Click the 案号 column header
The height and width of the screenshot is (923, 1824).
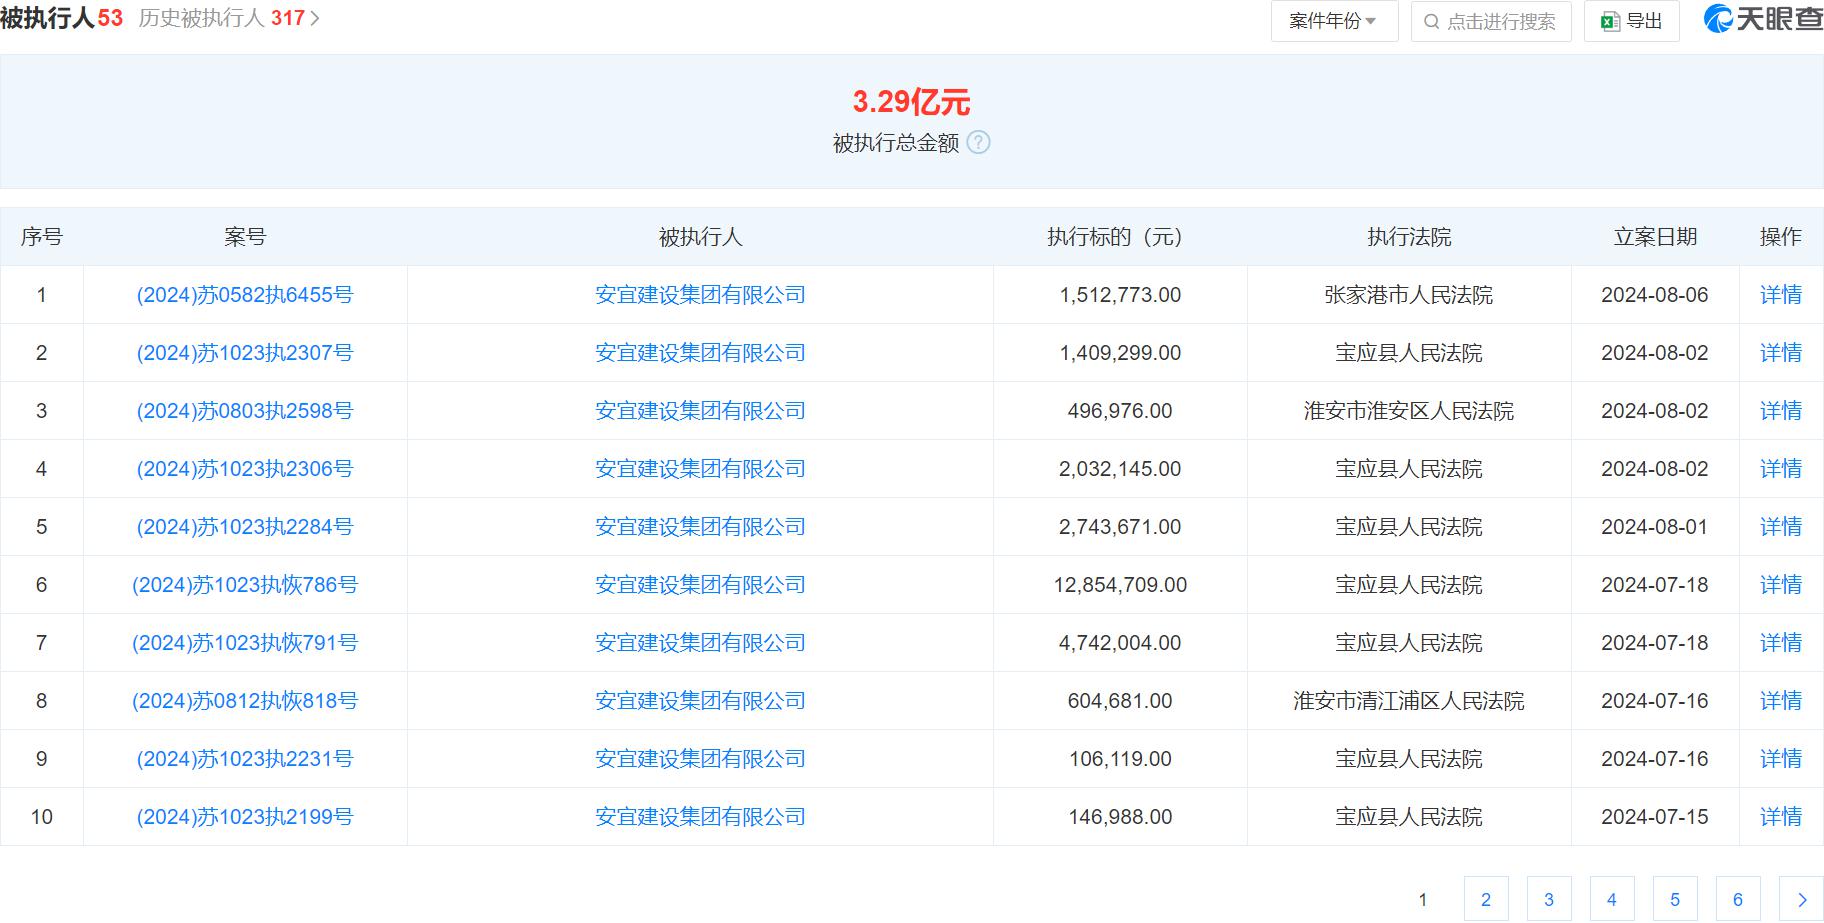(245, 237)
